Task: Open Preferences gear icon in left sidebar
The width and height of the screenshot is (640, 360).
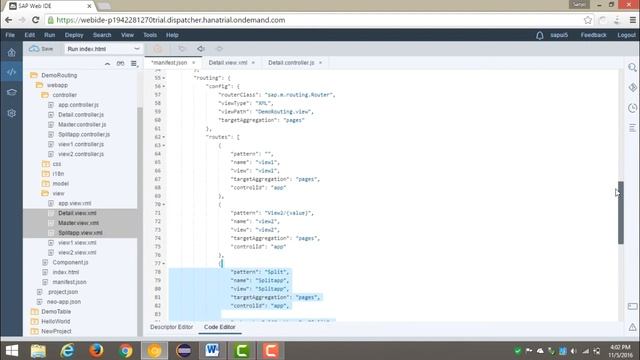Action: [11, 113]
